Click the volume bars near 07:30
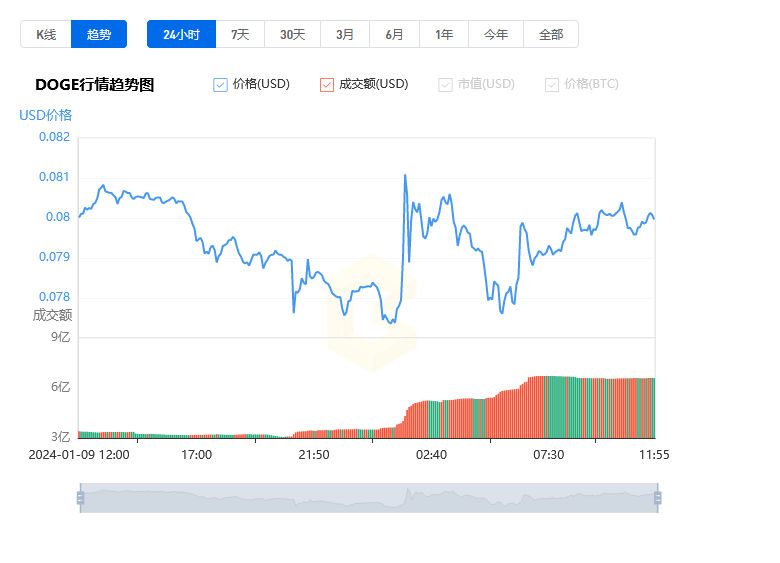The width and height of the screenshot is (780, 563). coord(548,407)
